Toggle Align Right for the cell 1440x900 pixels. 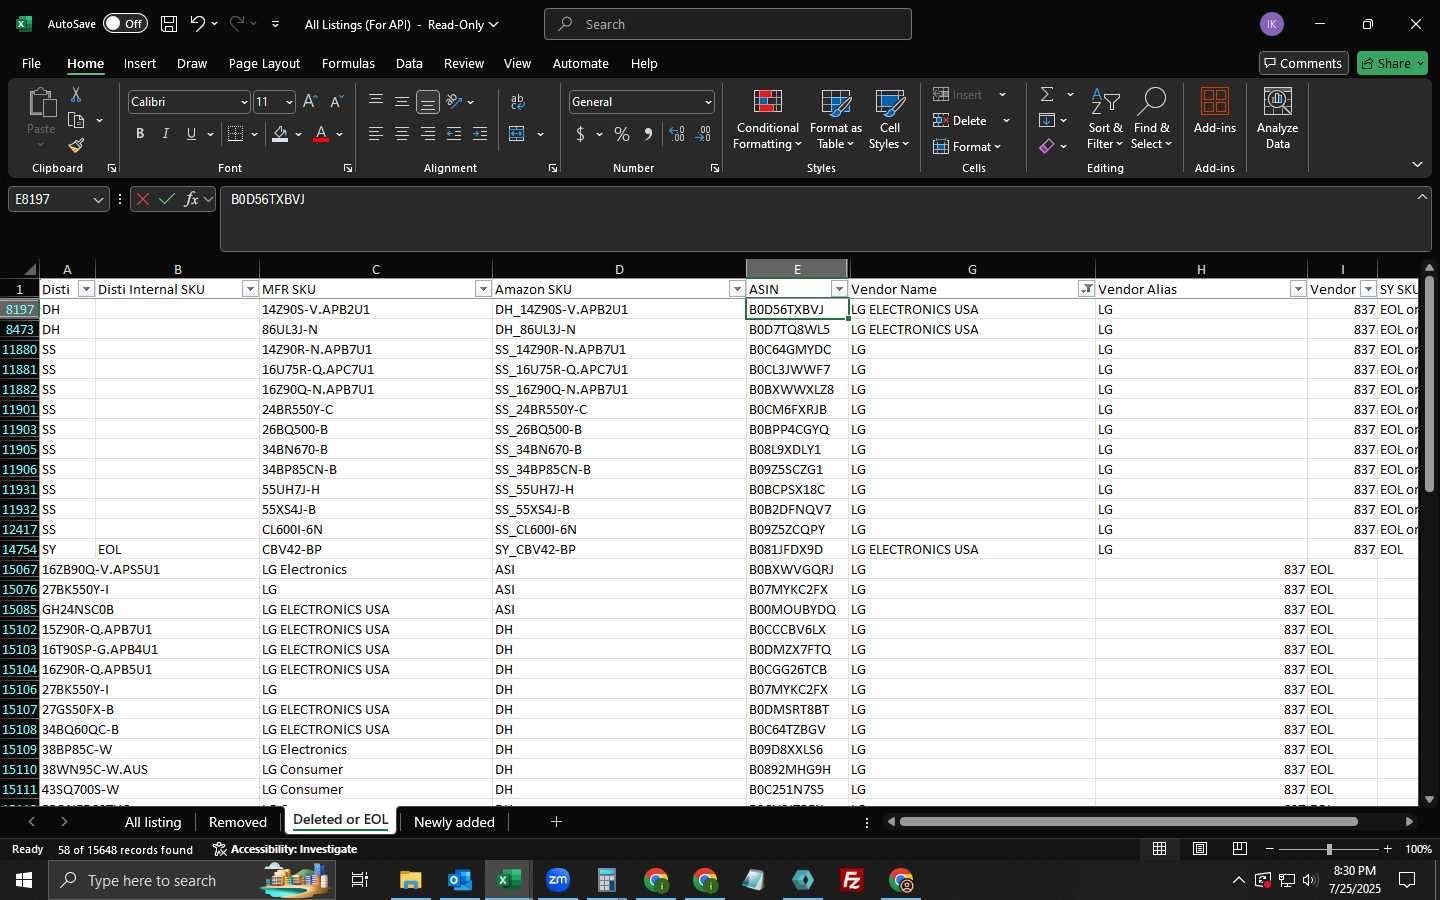[428, 134]
